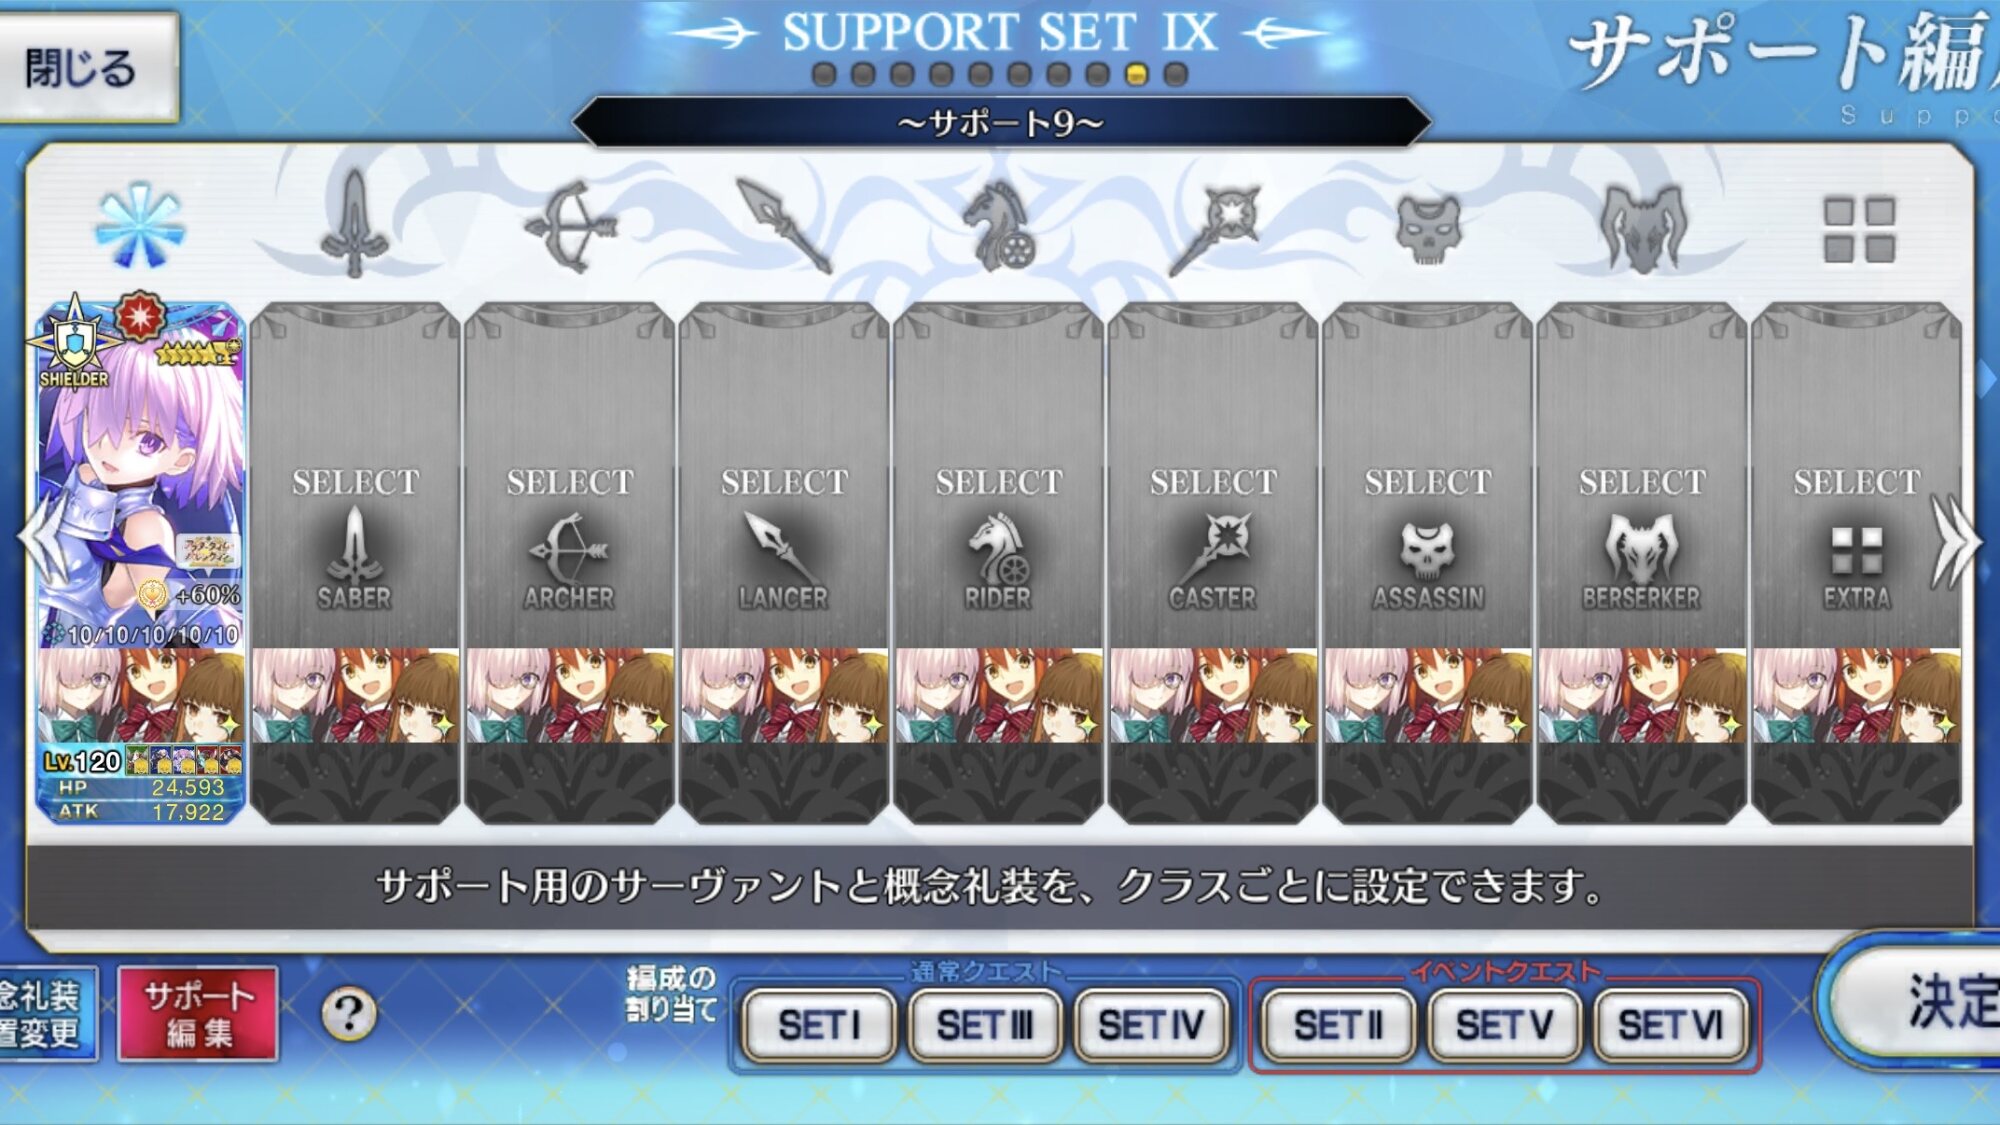Viewport: 2000px width, 1125px height.
Task: Open the Shielder Mash servant card
Action: point(140,562)
